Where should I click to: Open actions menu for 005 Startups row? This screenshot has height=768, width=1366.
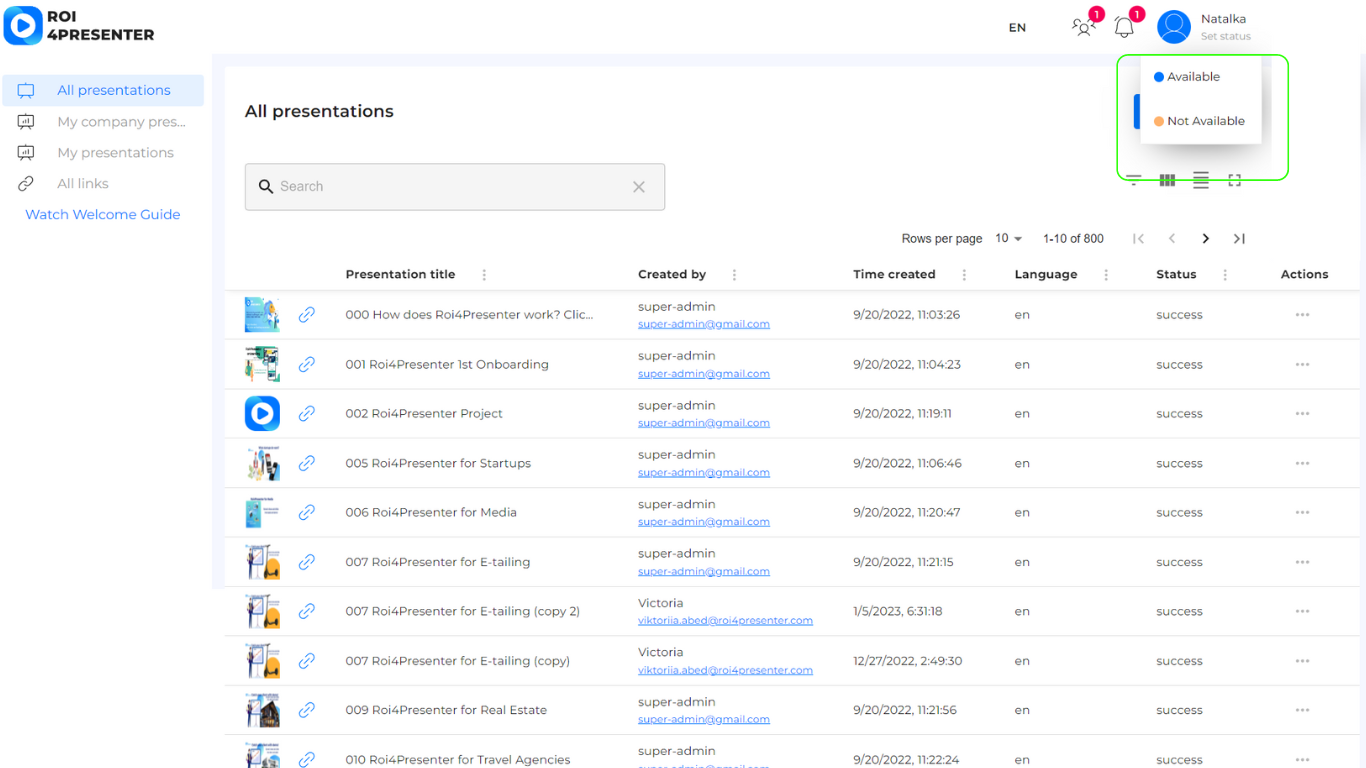click(1302, 463)
